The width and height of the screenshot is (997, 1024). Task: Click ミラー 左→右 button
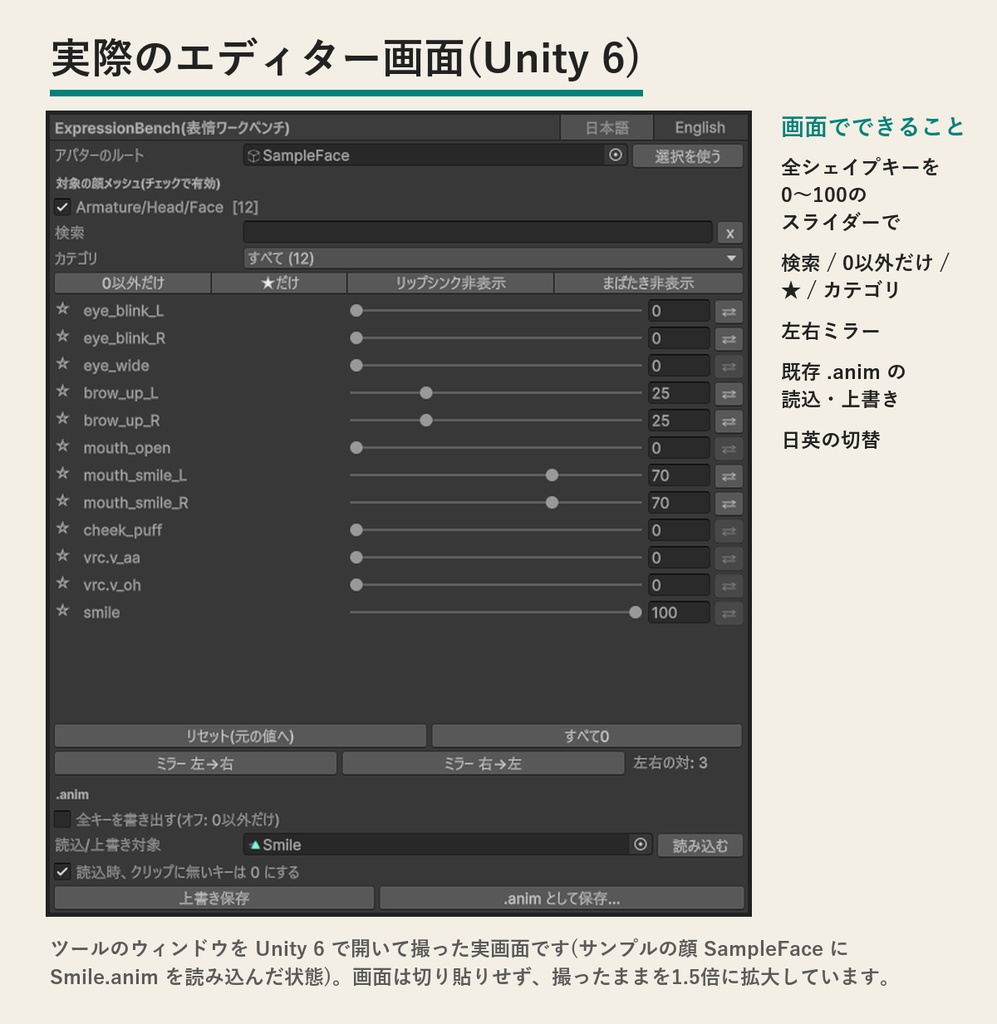(x=195, y=763)
